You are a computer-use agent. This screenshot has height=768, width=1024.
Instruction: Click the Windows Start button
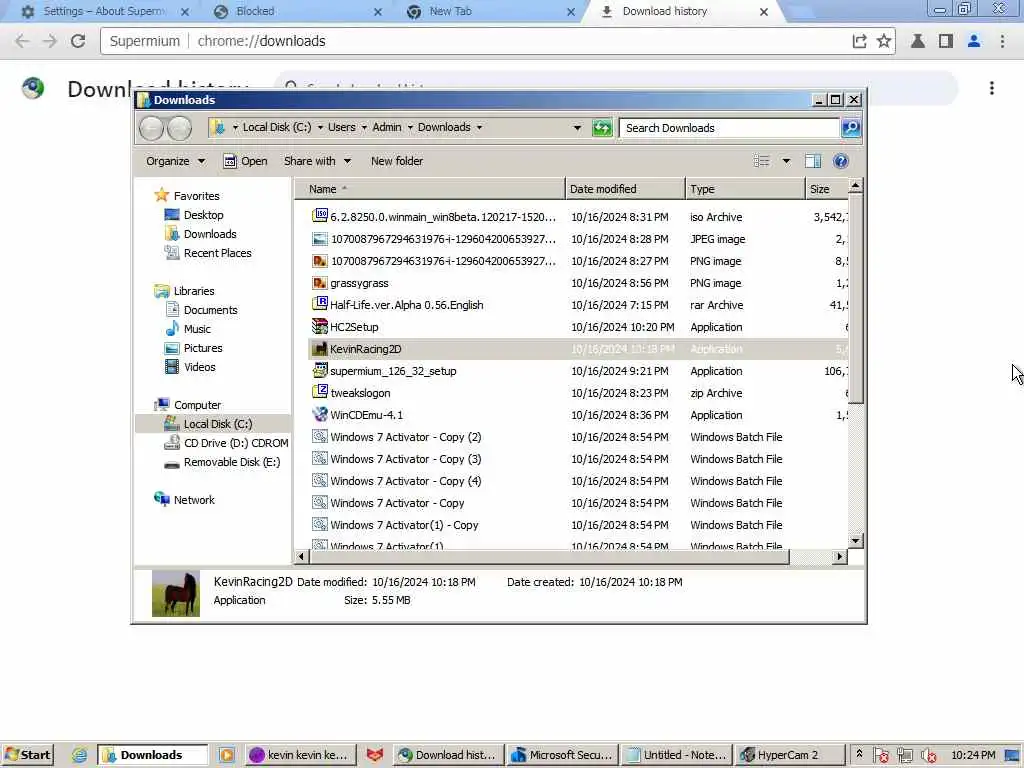(x=27, y=755)
